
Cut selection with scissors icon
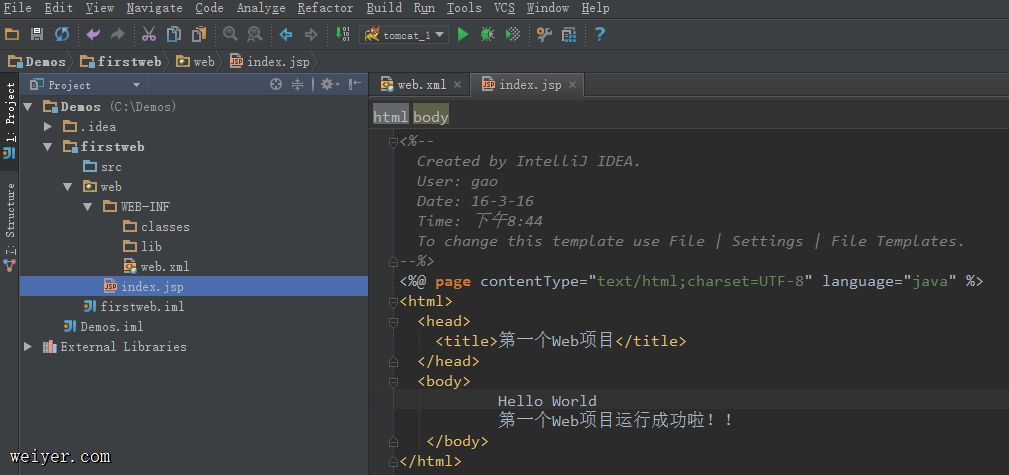[x=149, y=34]
